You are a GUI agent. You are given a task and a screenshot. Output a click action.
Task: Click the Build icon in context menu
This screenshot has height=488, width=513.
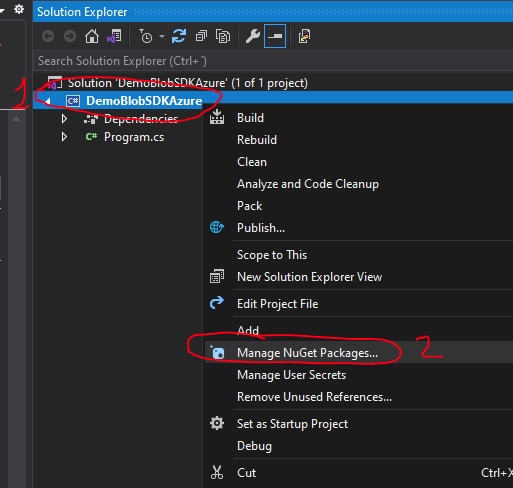coord(217,117)
